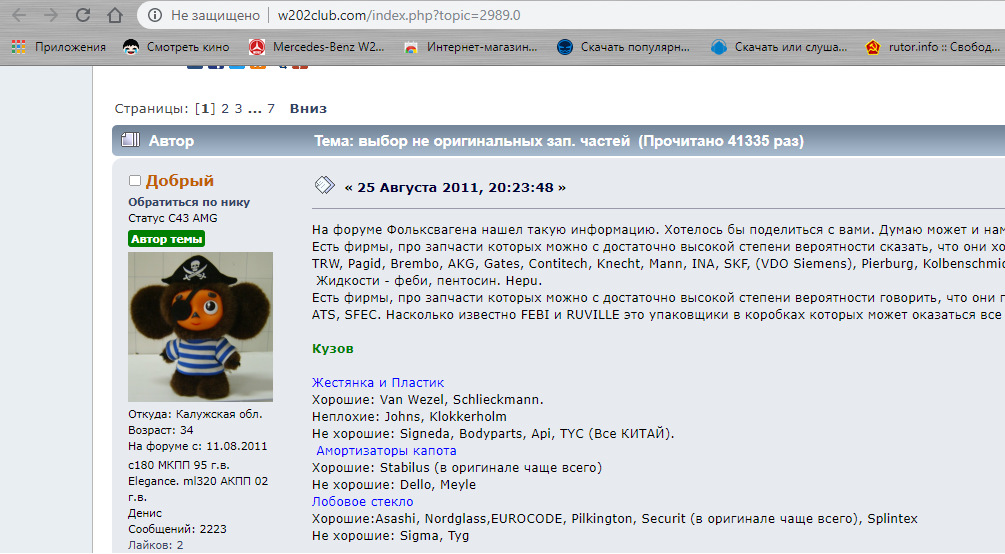Image resolution: width=1005 pixels, height=554 pixels.
Task: Go forward with browser forward arrow
Action: 51,15
